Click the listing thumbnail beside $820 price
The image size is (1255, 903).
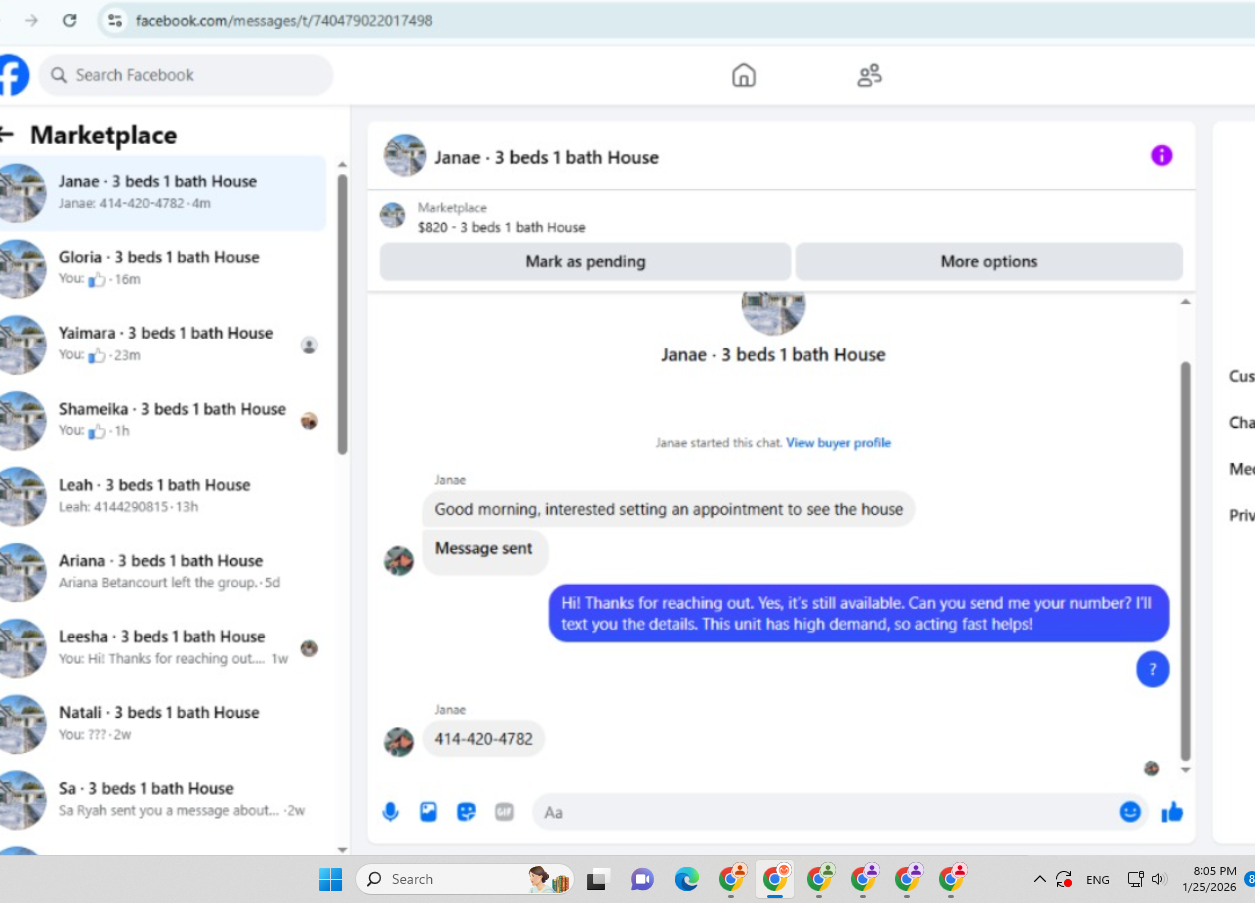[393, 215]
